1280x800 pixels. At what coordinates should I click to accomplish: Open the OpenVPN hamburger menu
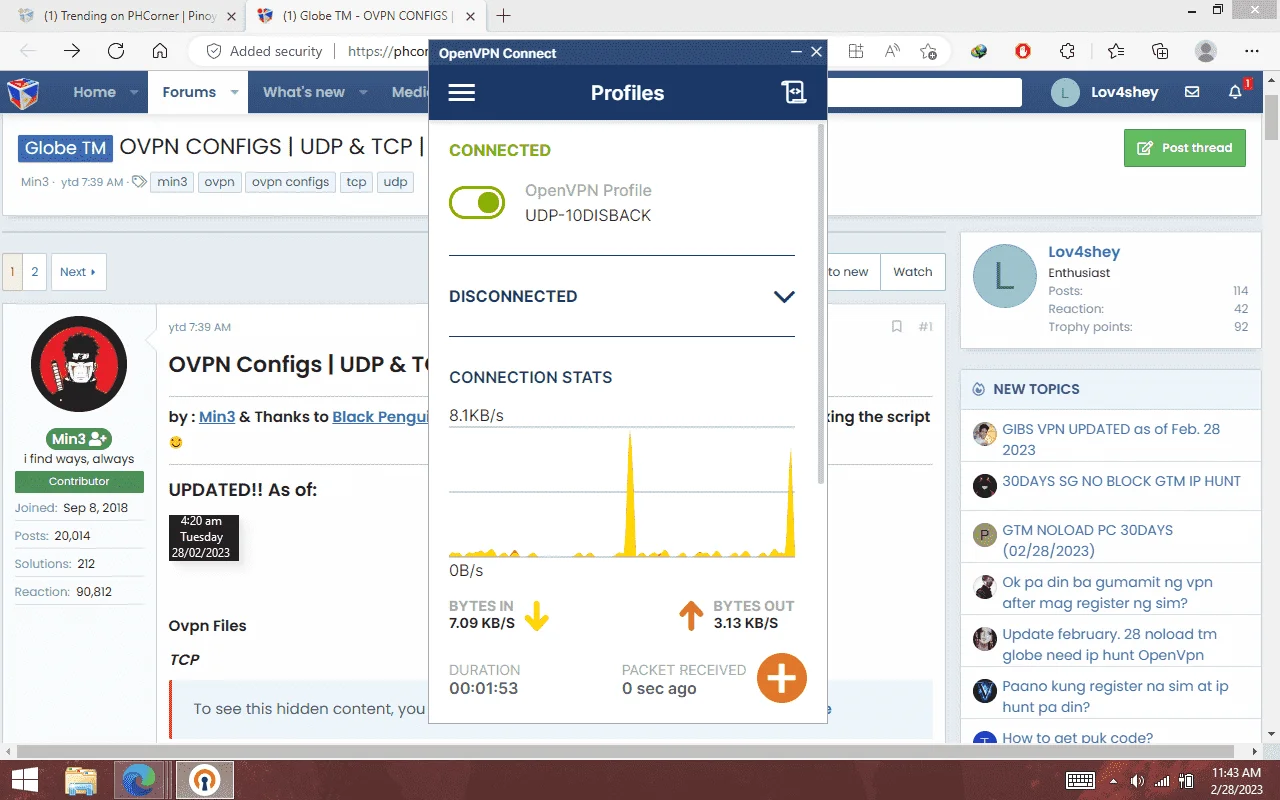click(462, 93)
